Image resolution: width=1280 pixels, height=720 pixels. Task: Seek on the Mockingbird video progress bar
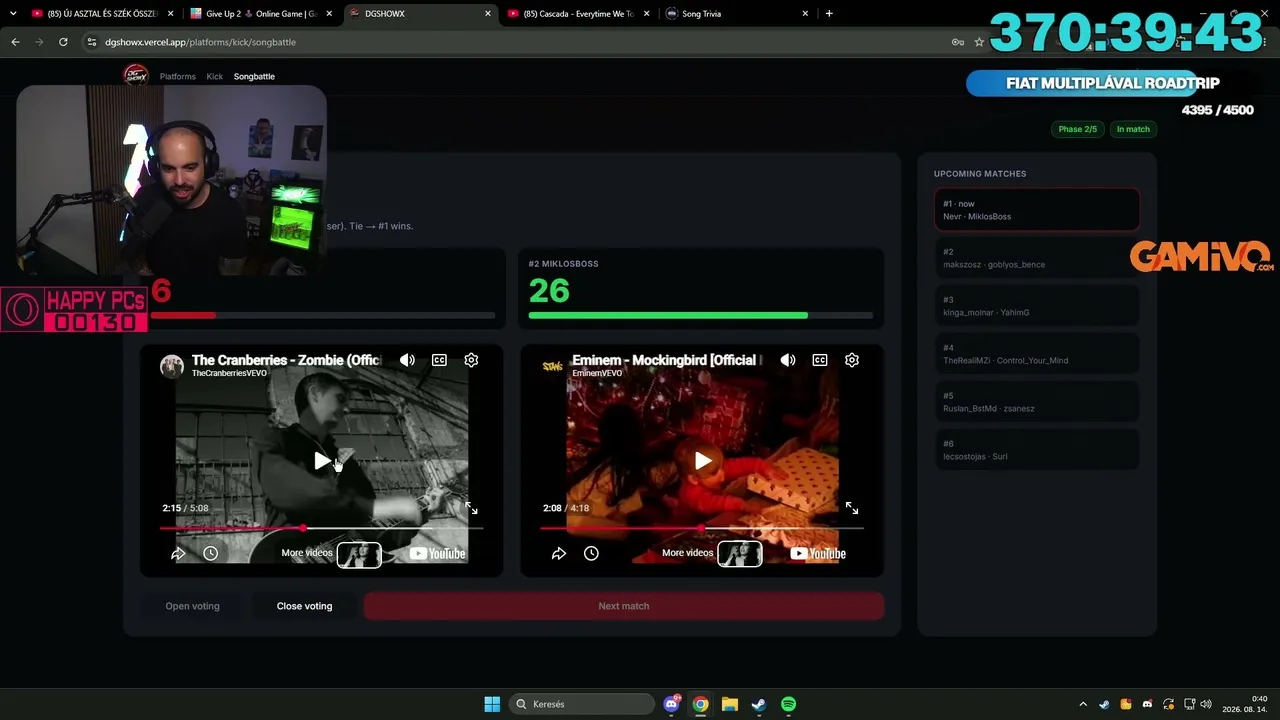point(702,528)
